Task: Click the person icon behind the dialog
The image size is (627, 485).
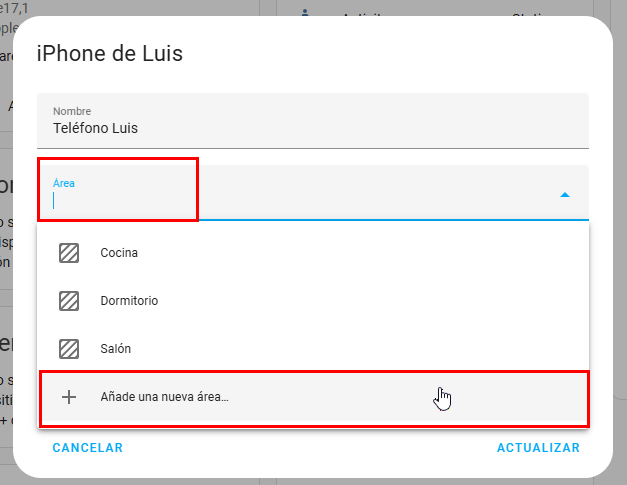Action: pyautogui.click(x=305, y=13)
